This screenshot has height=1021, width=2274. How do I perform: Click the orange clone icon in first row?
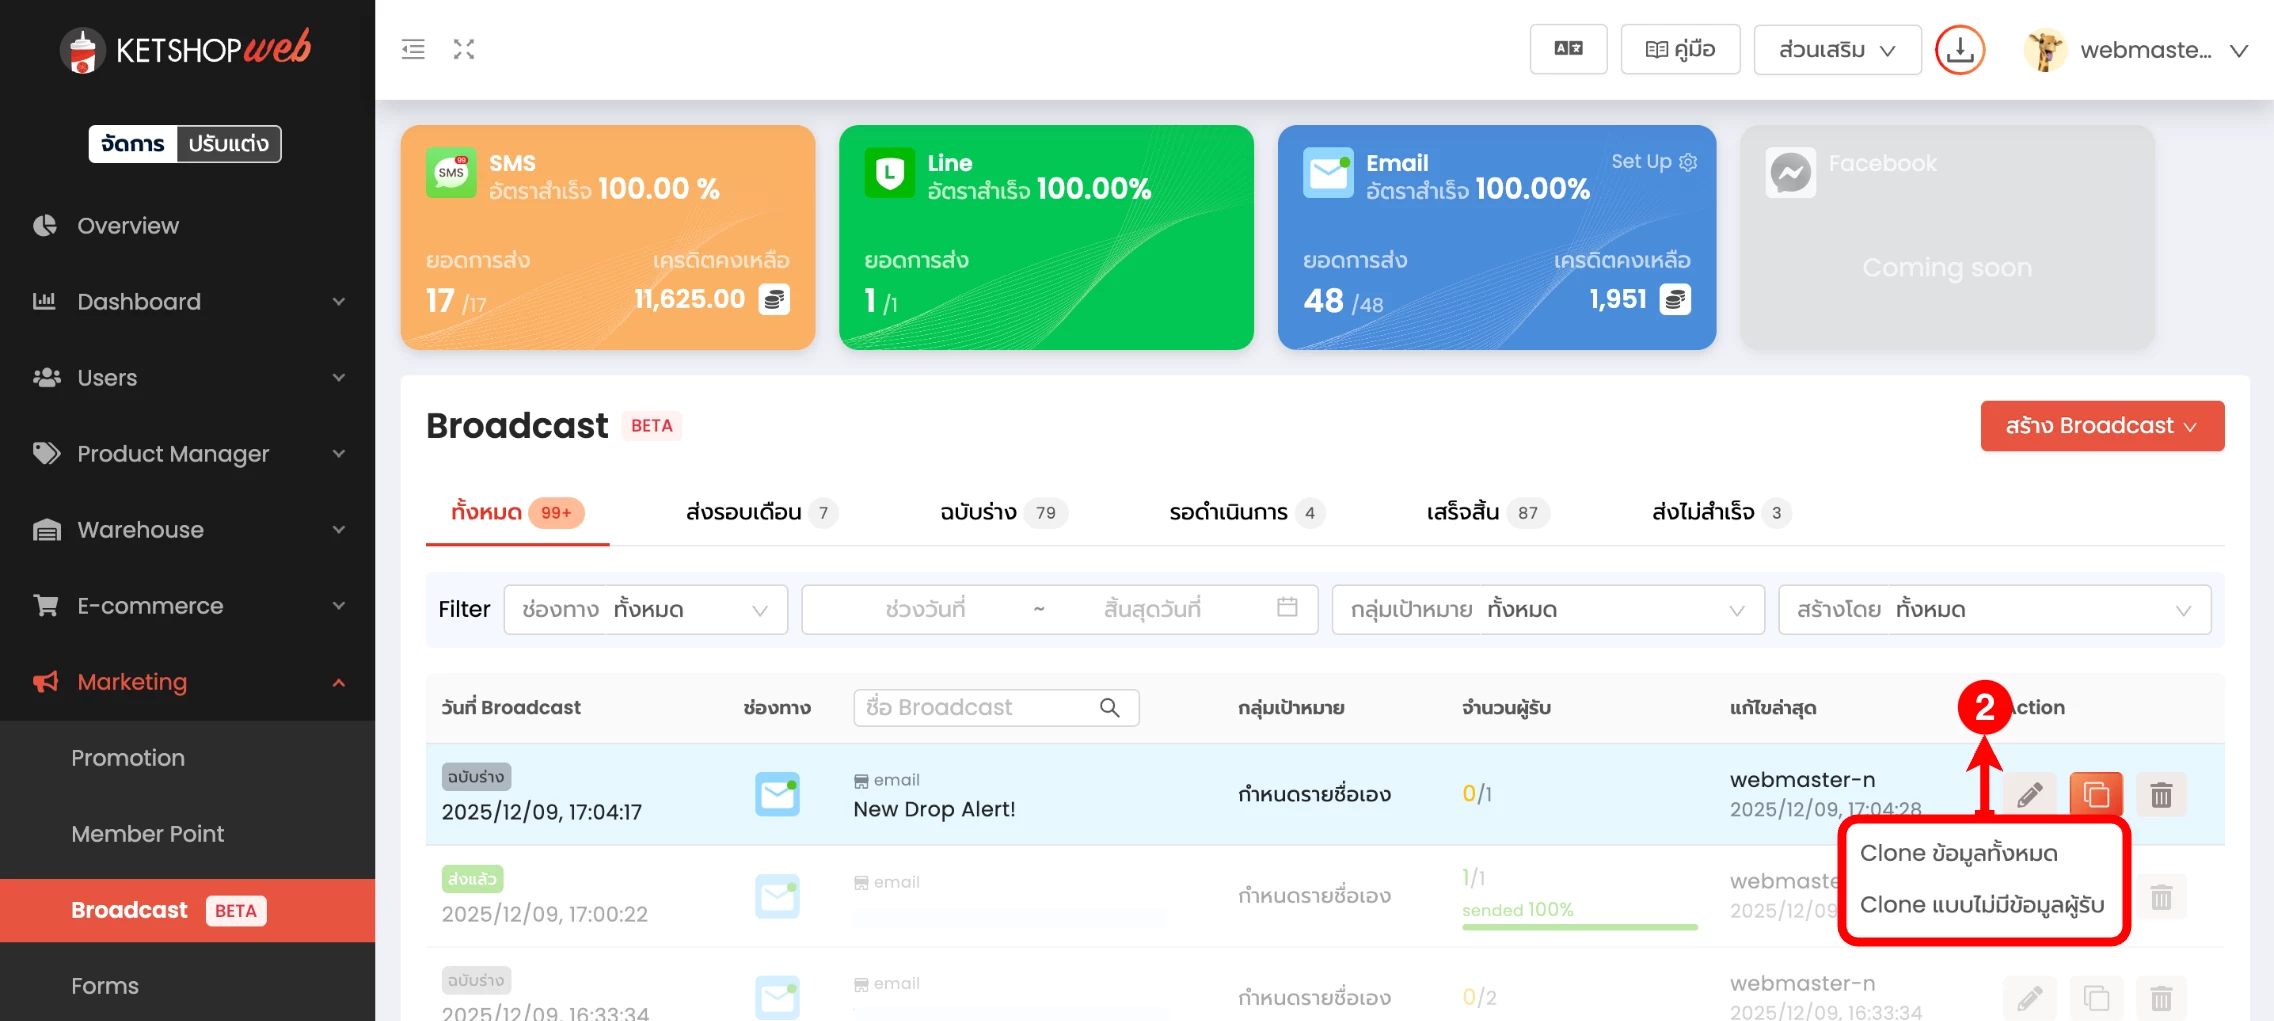coord(2095,795)
